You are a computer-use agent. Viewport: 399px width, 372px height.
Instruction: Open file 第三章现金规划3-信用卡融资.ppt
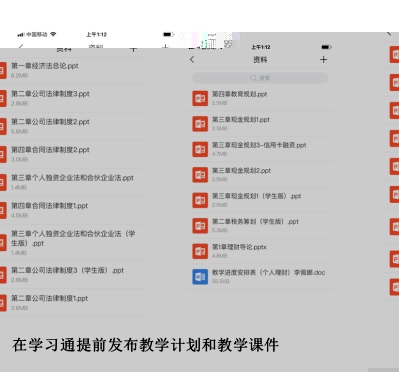(x=259, y=145)
